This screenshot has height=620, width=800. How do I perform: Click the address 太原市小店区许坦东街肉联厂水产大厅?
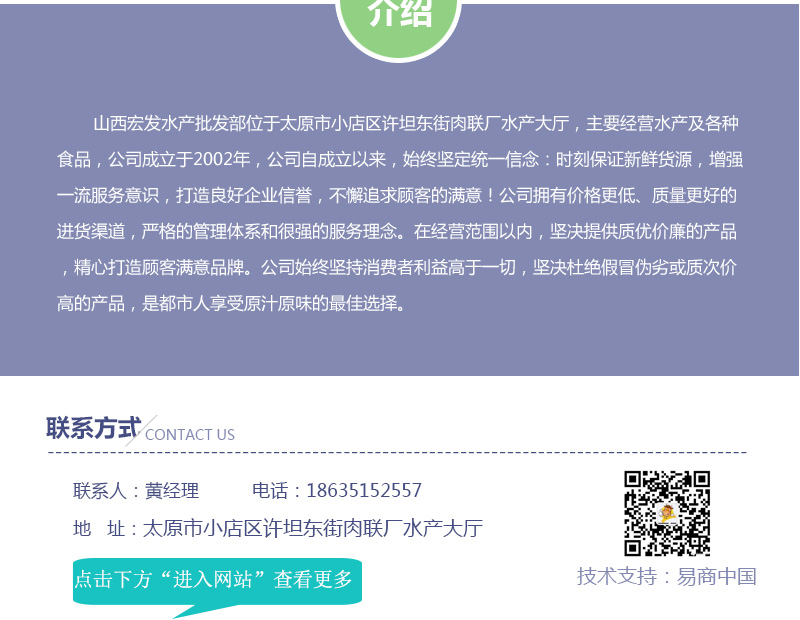click(x=313, y=528)
